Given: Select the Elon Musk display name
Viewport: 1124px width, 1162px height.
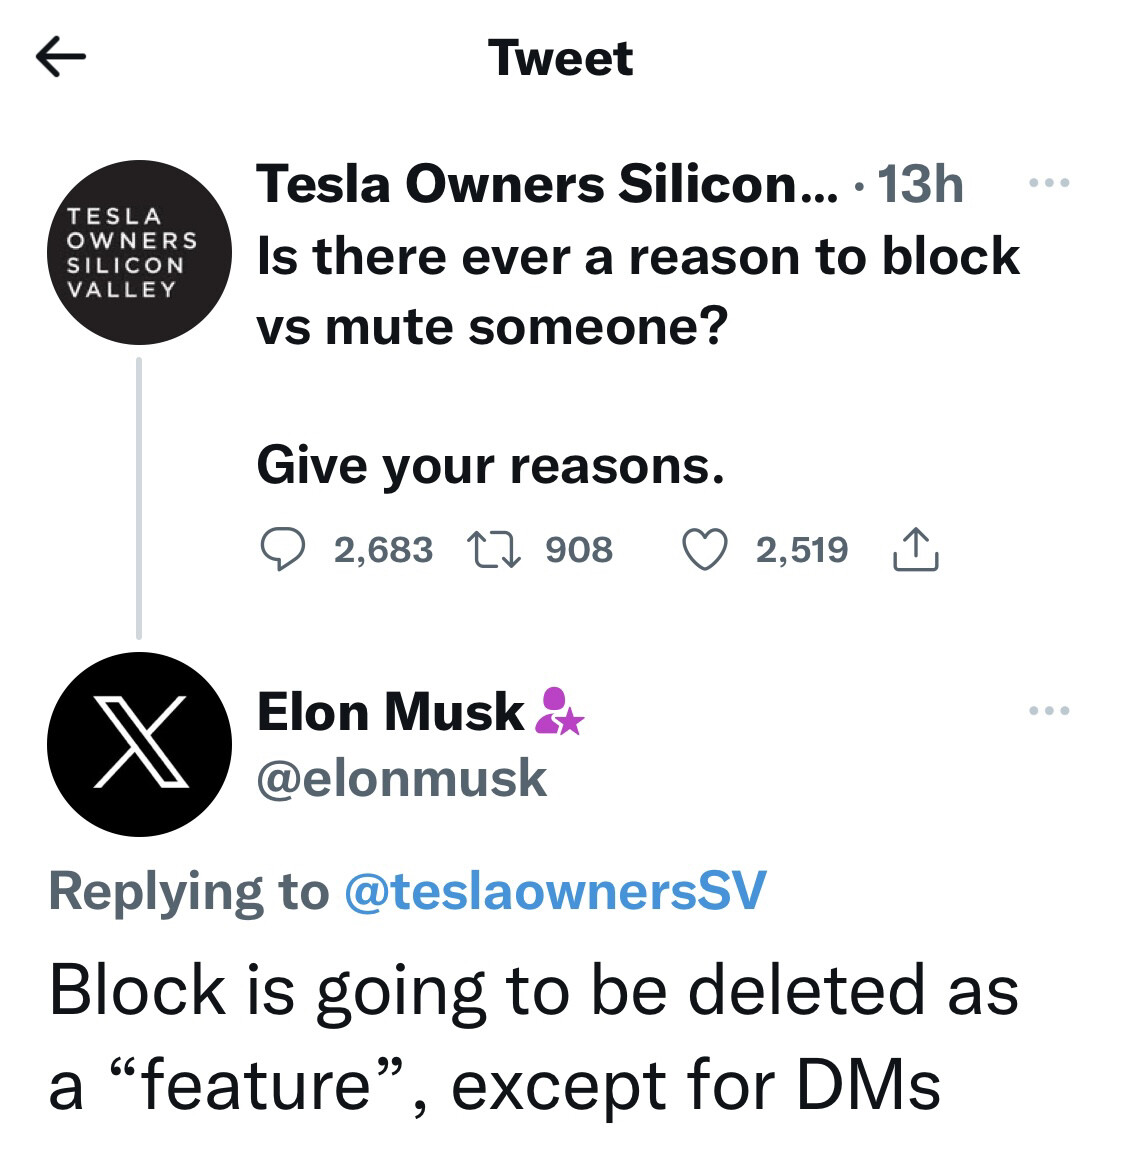Looking at the screenshot, I should (390, 711).
